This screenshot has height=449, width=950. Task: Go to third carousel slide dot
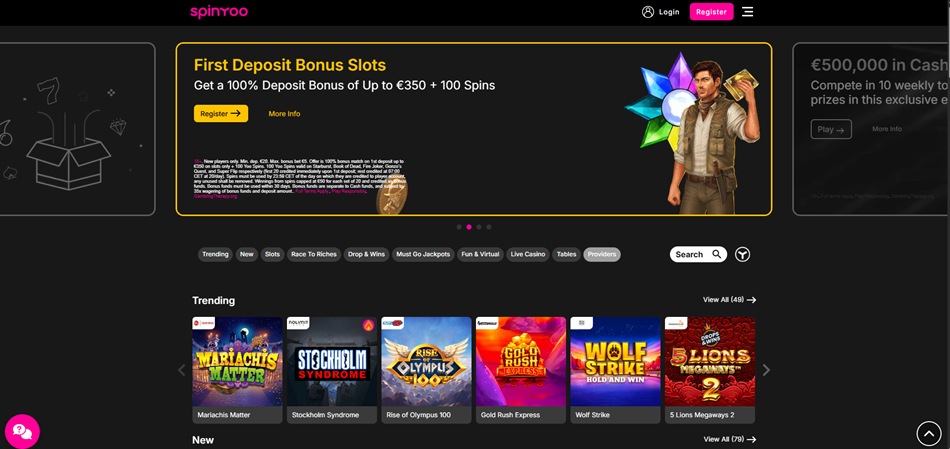click(x=479, y=227)
